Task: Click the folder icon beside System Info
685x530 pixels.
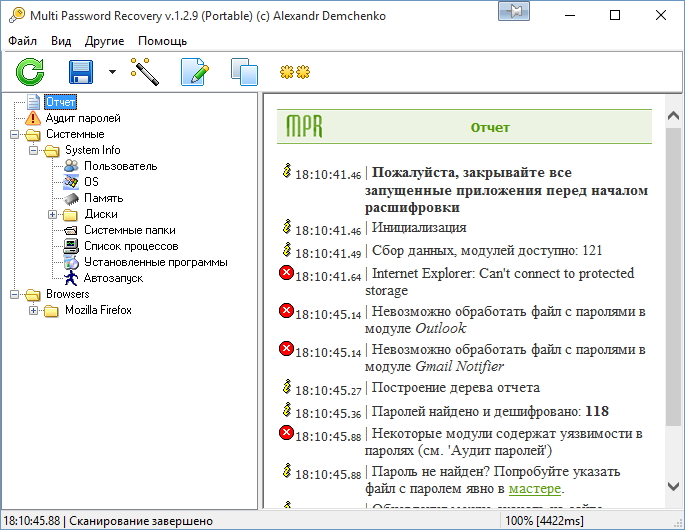Action: click(x=52, y=151)
